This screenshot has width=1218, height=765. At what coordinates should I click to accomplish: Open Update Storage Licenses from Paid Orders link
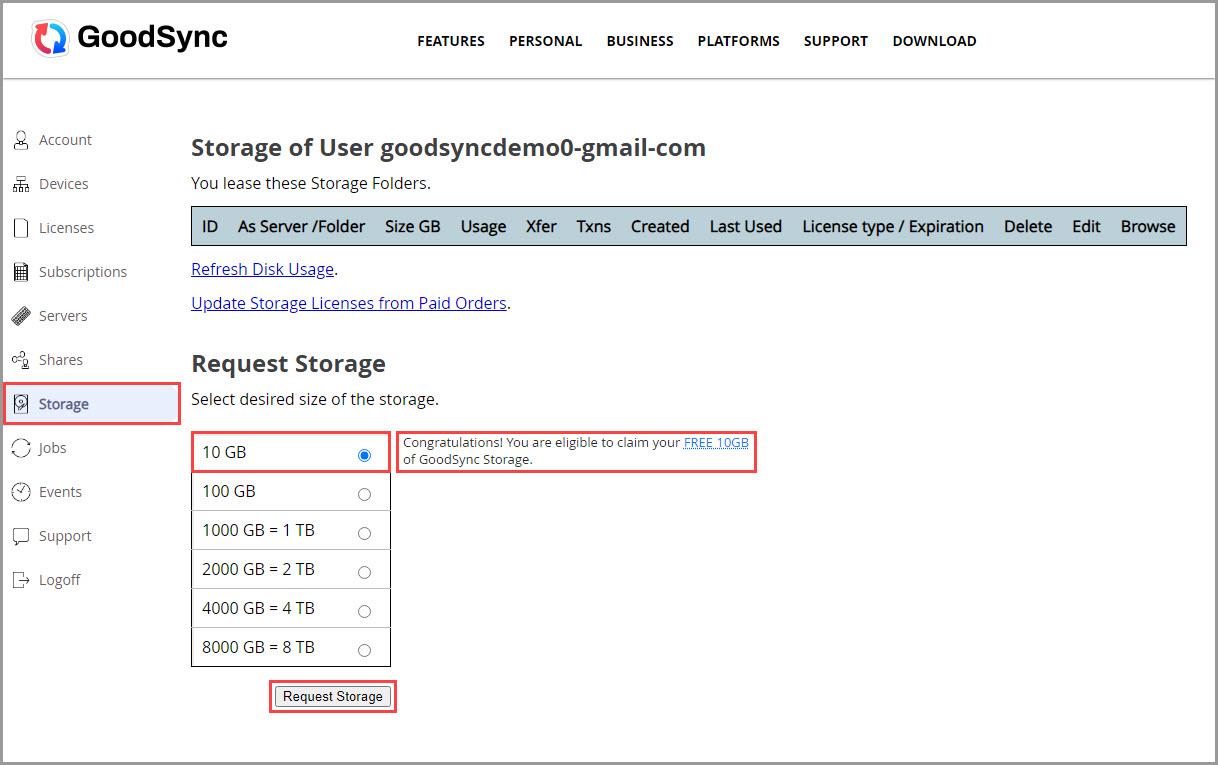coord(349,303)
